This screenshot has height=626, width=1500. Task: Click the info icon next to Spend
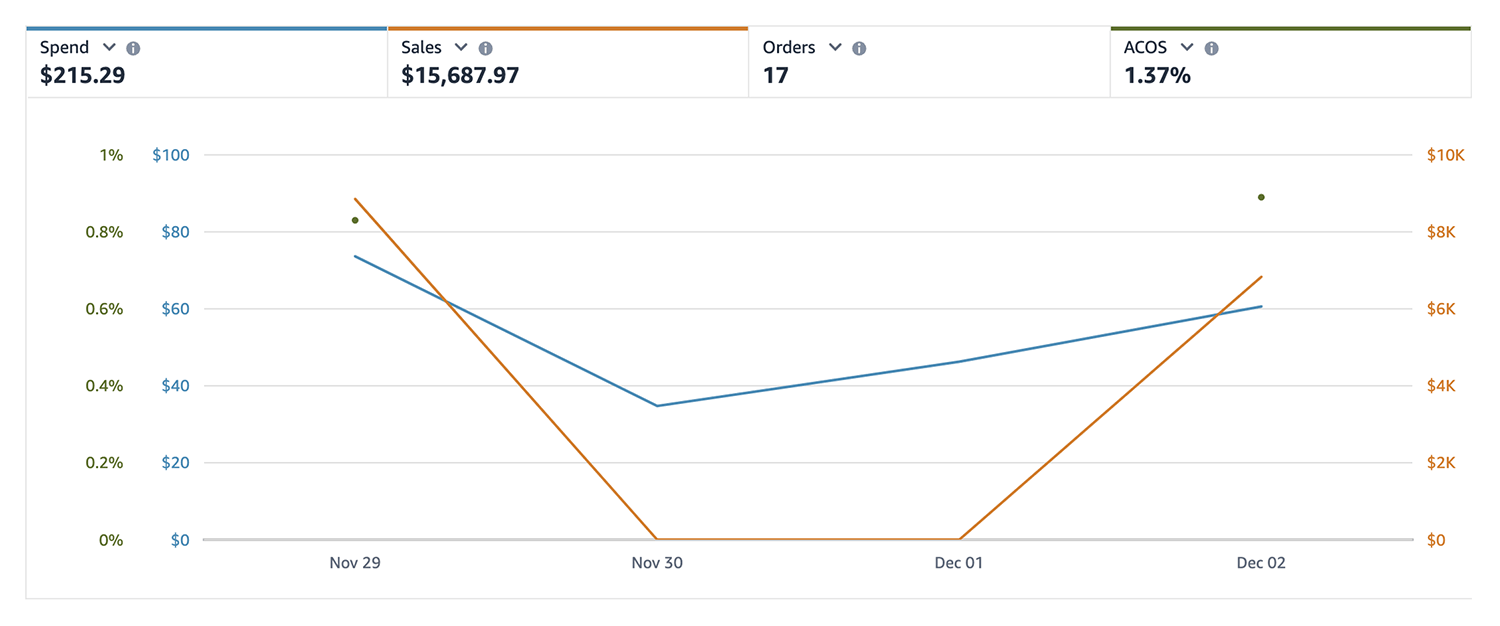click(x=133, y=48)
